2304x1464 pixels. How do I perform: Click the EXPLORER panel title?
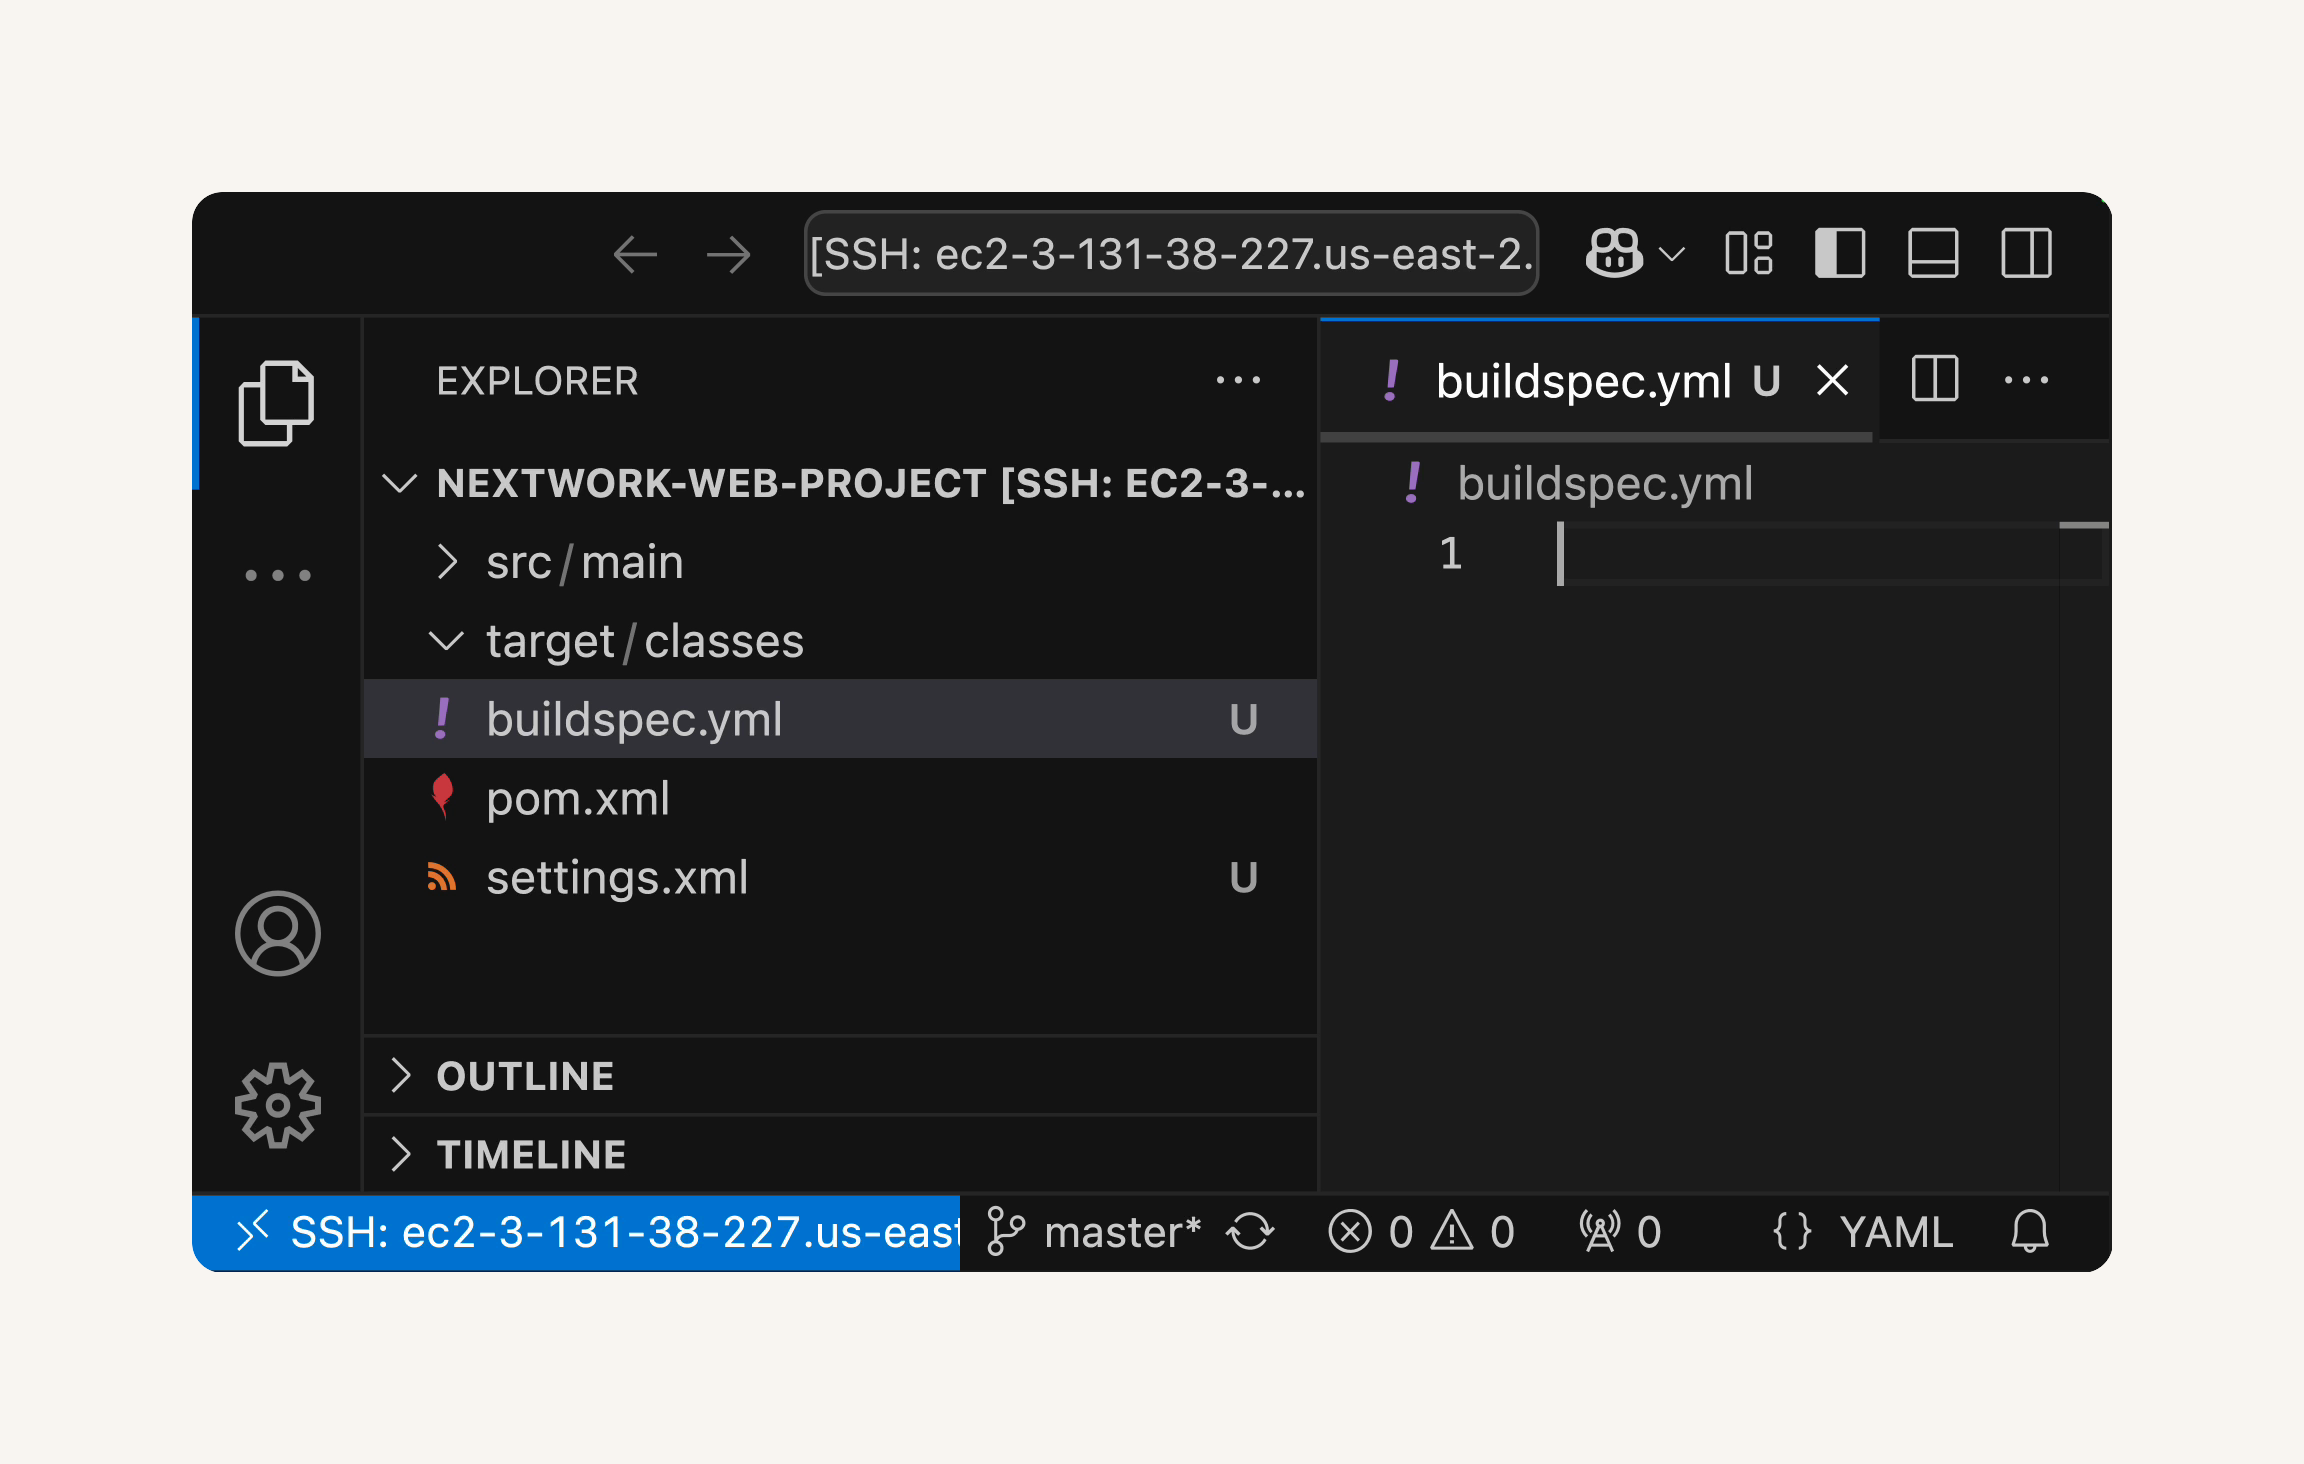pos(537,381)
